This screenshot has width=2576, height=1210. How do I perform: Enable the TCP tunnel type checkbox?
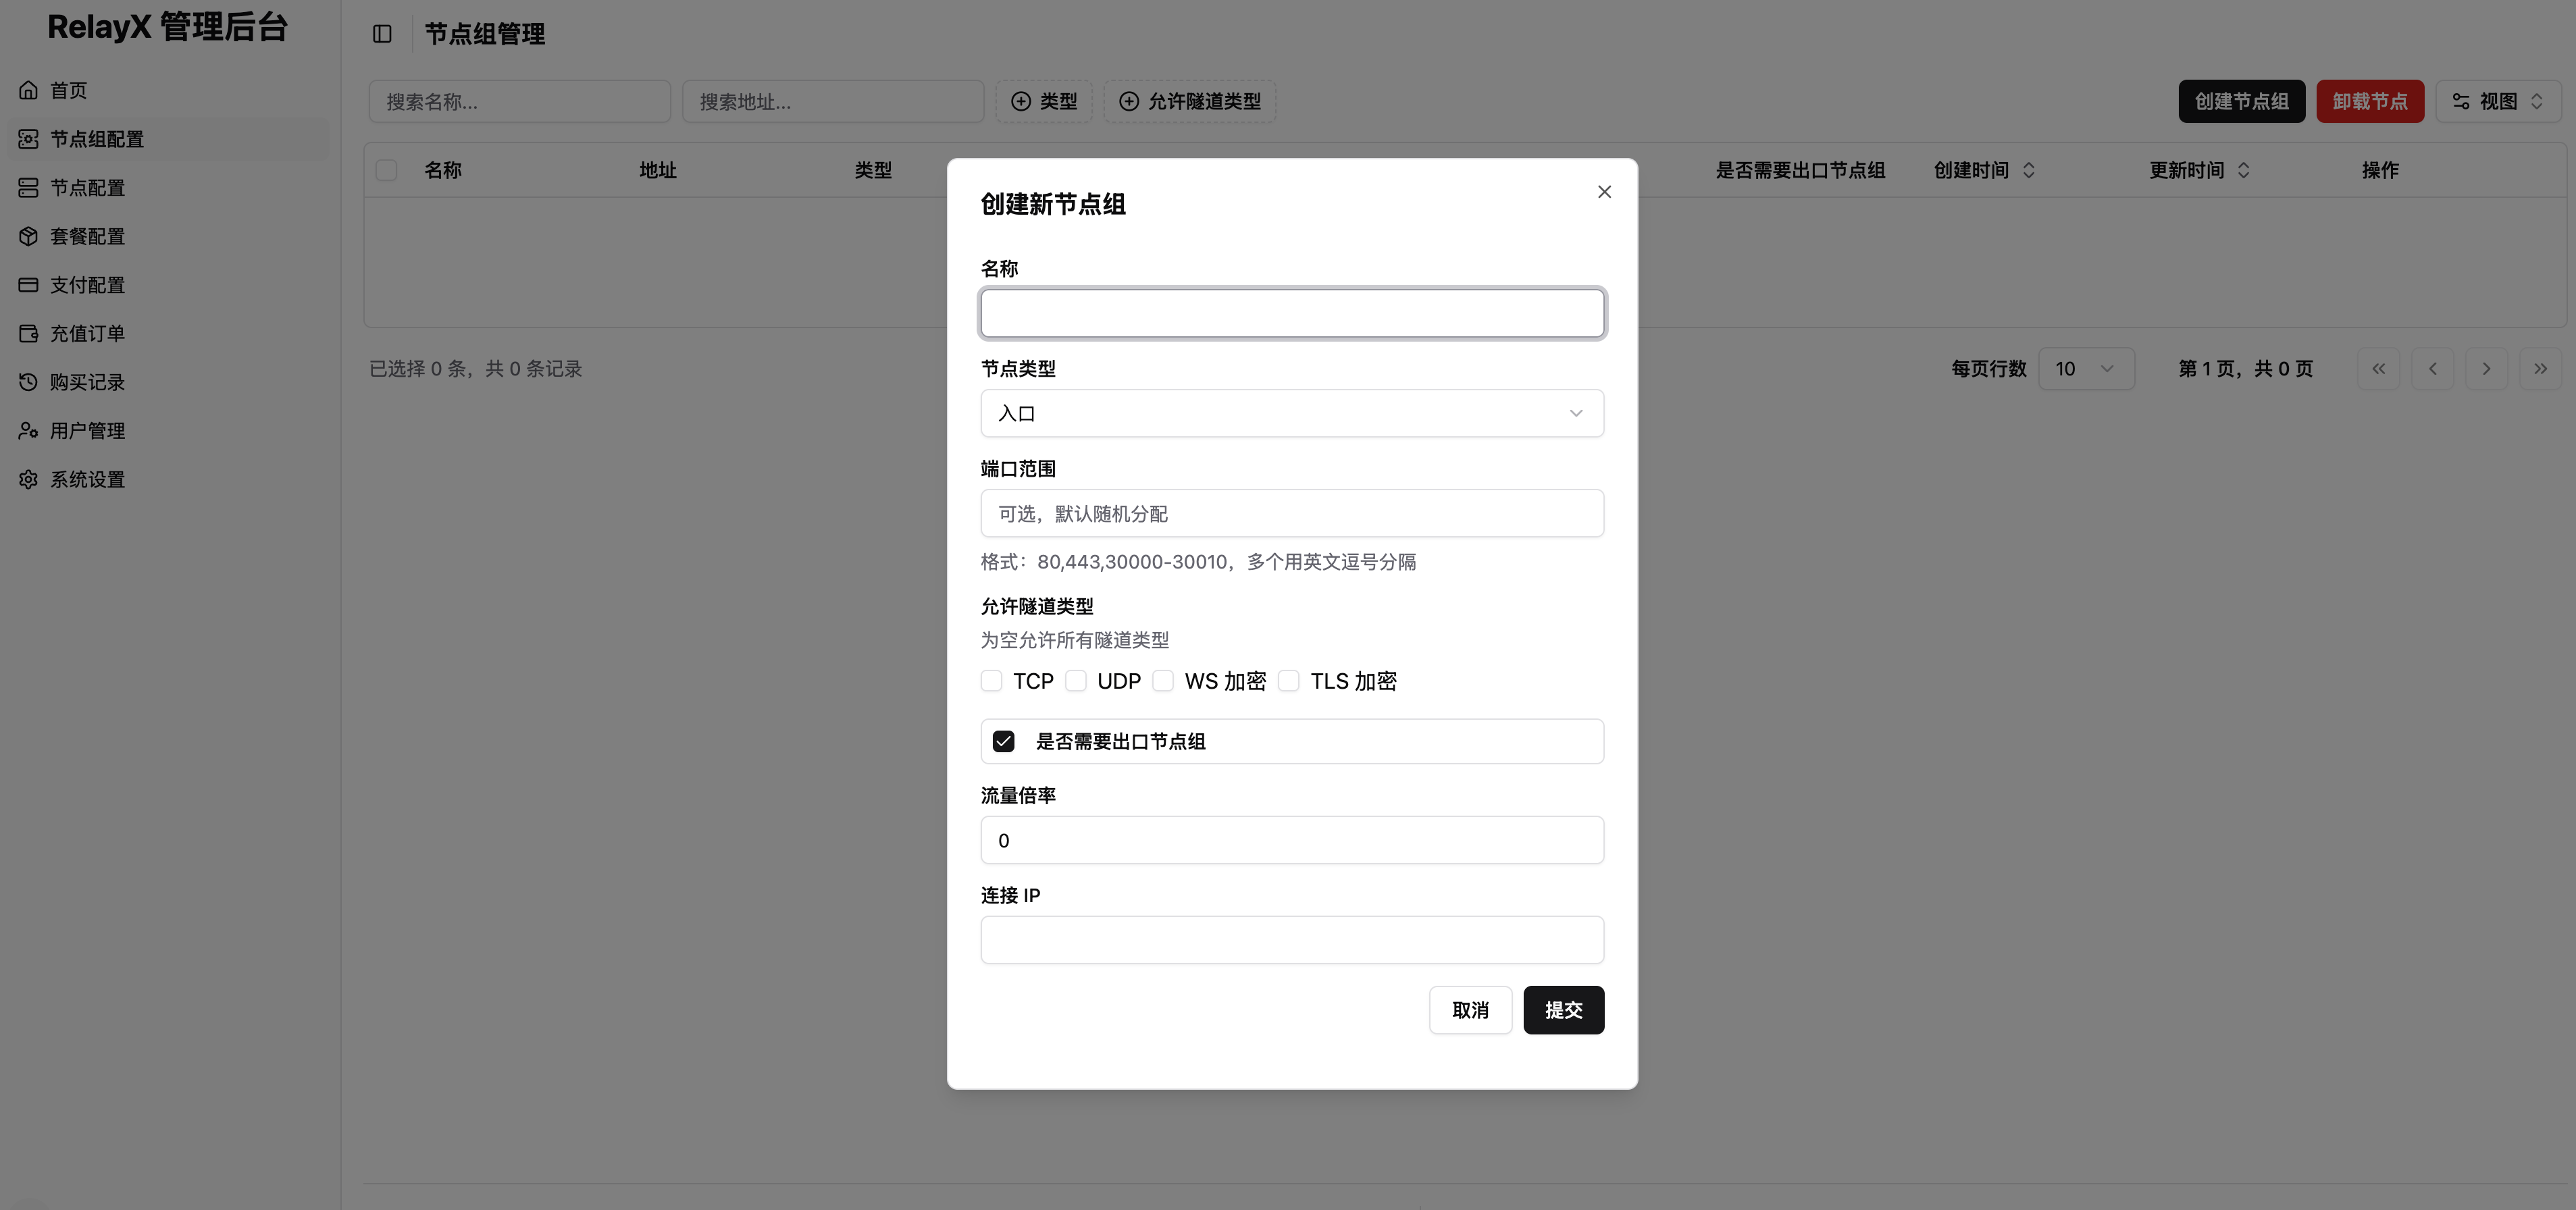tap(991, 681)
